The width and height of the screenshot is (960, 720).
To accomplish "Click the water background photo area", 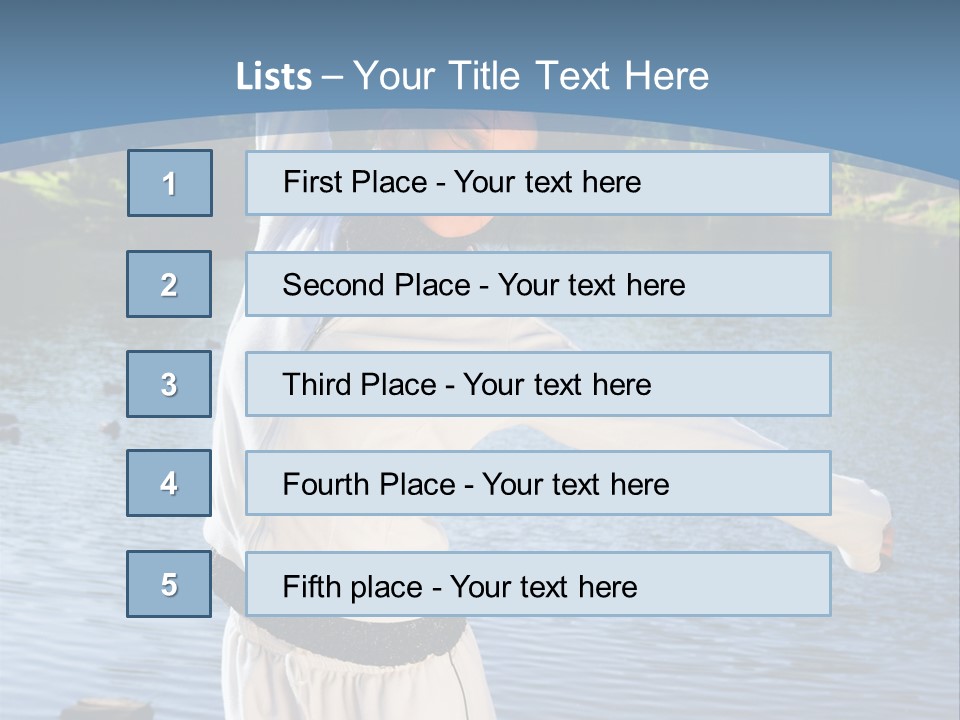I will (x=61, y=490).
